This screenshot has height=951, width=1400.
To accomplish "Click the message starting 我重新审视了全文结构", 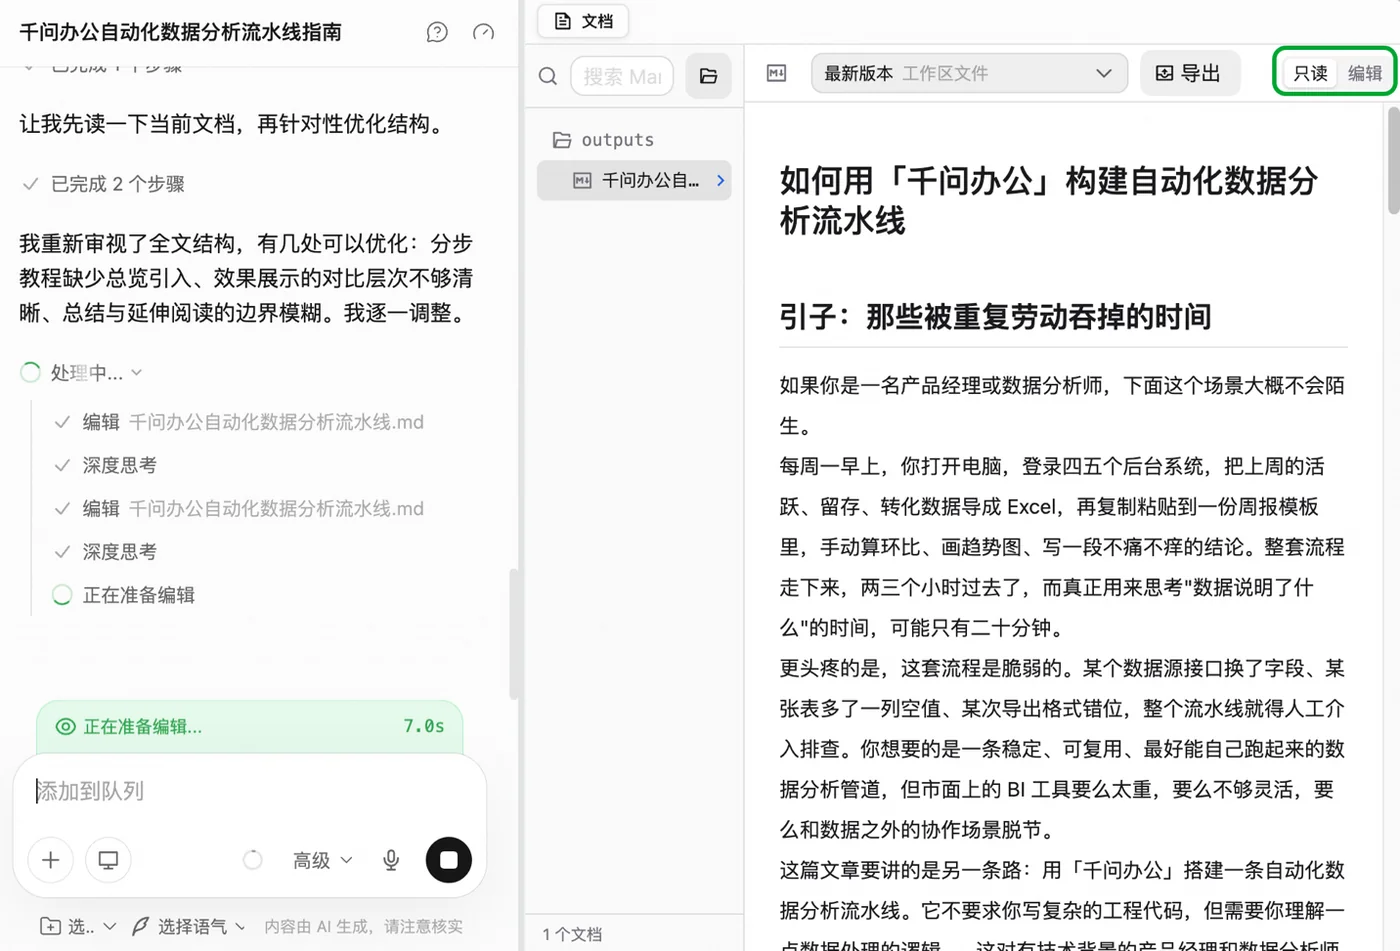I will (246, 278).
